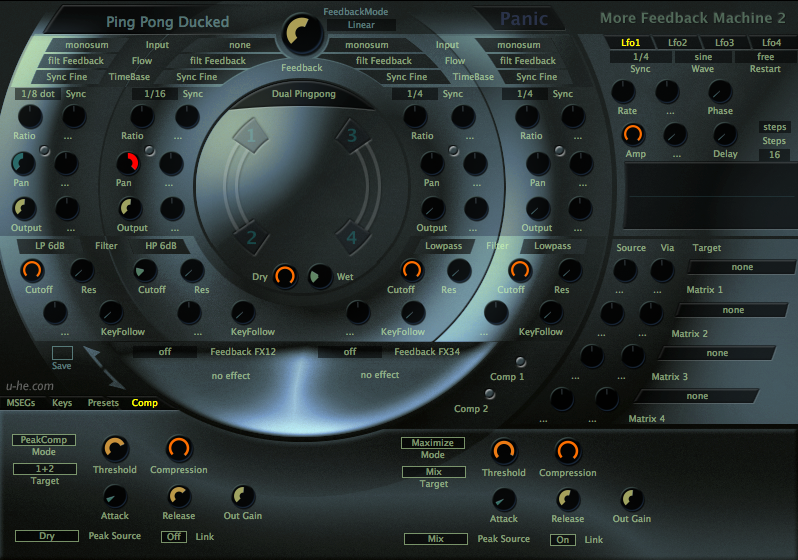
Task: Toggle the LED beside the red Pan knob
Action: (149, 151)
